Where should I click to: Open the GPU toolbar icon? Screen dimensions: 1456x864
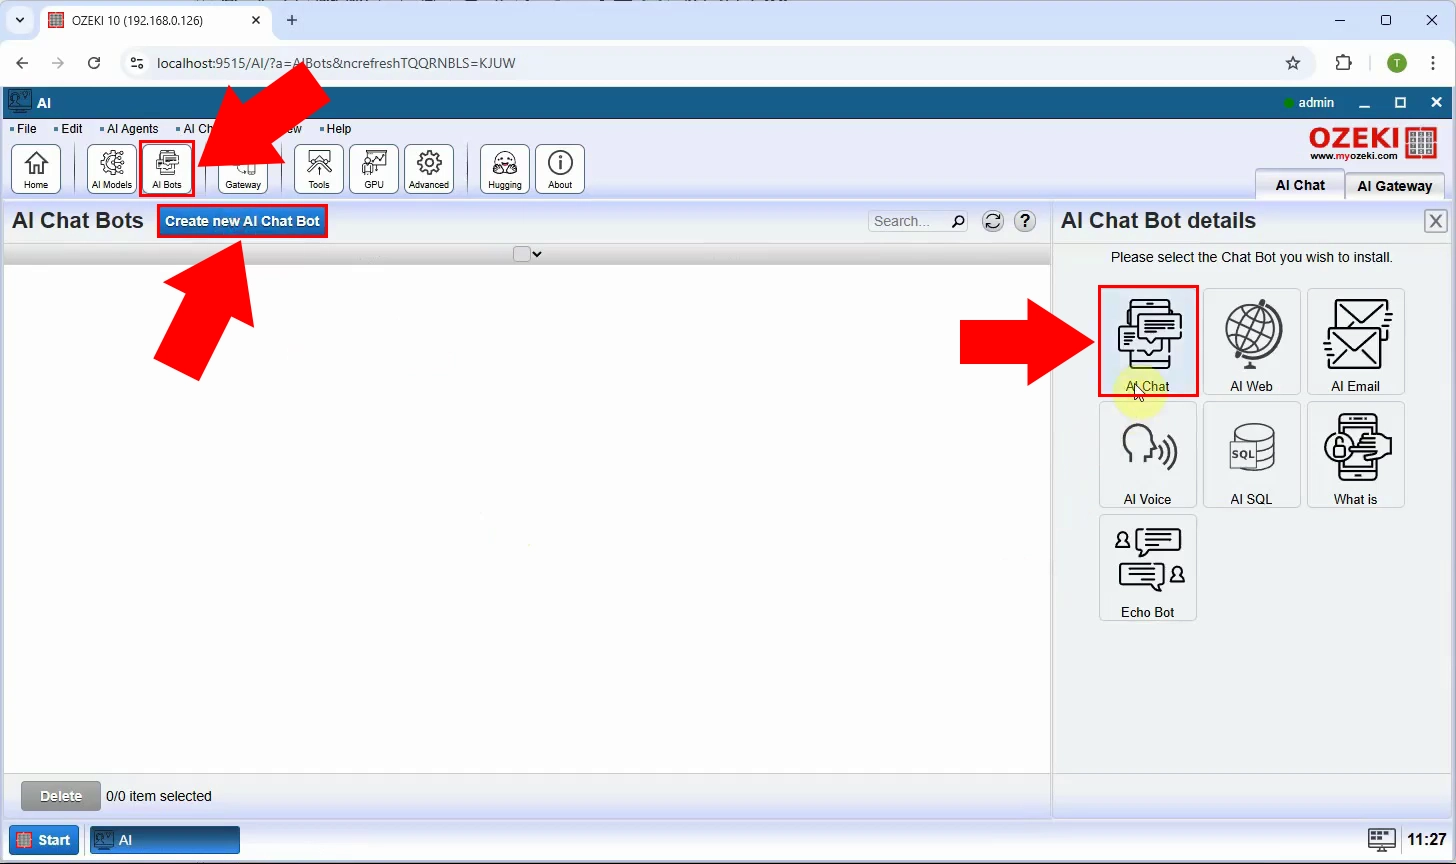click(374, 168)
